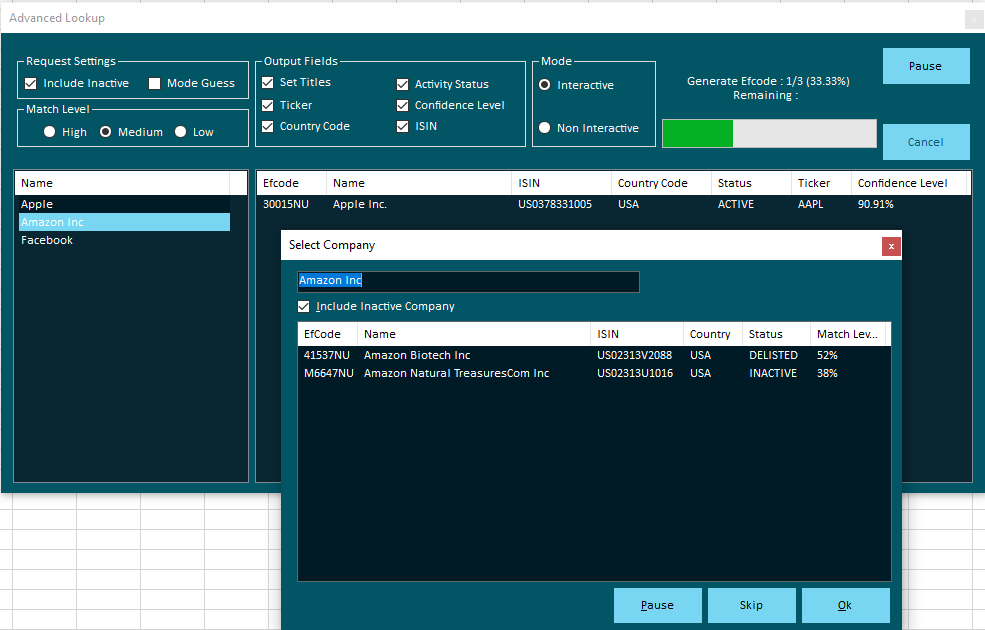Uncheck the Country Code checkbox

coord(268,127)
